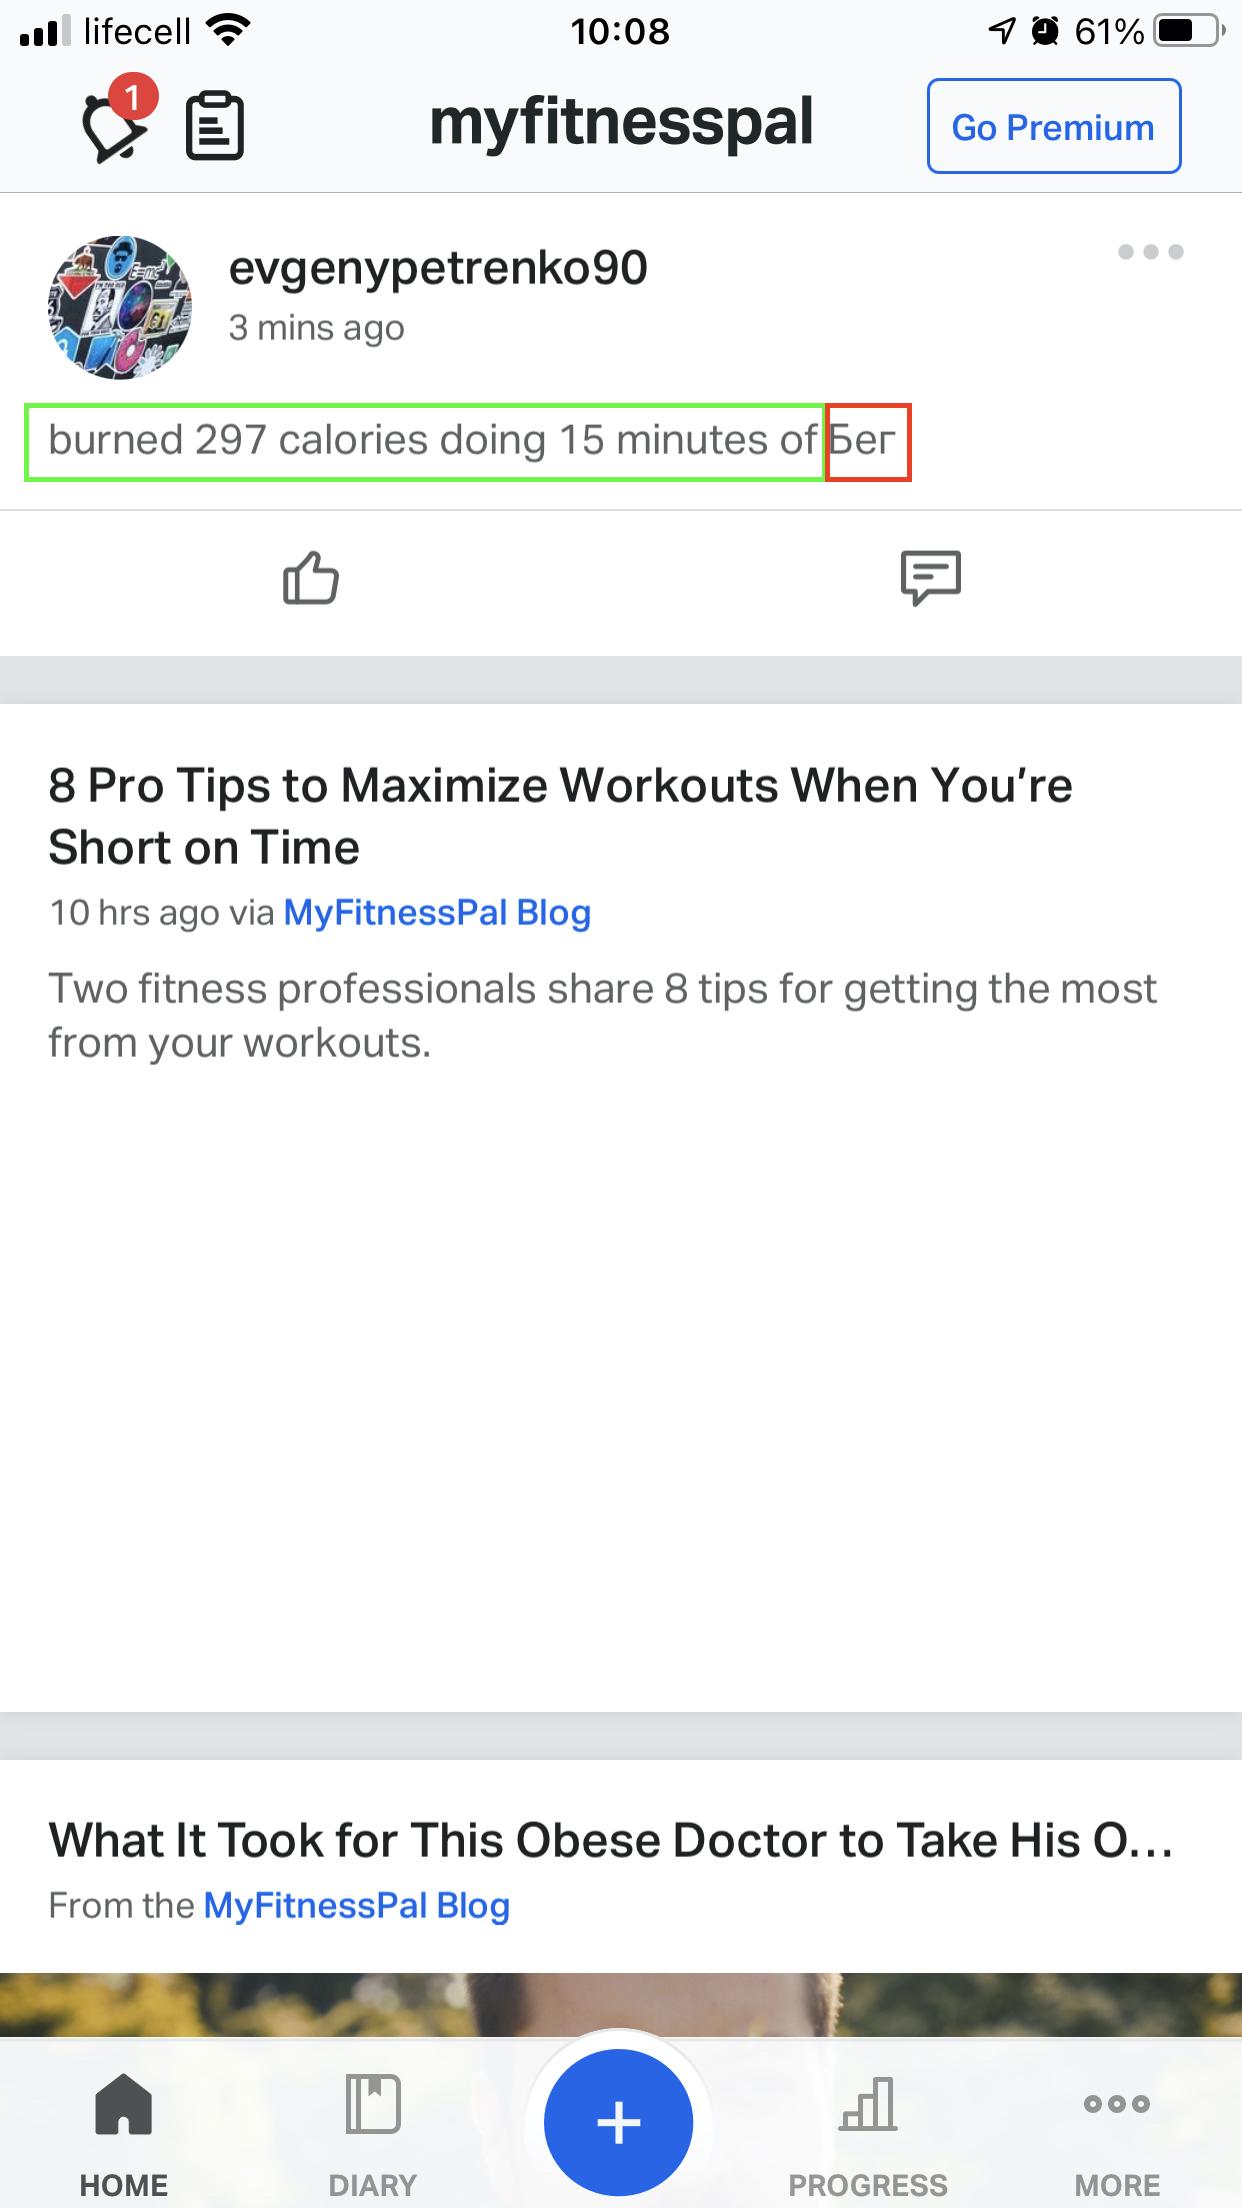The width and height of the screenshot is (1242, 2208).
Task: Tap the blue plus add button
Action: [619, 2123]
